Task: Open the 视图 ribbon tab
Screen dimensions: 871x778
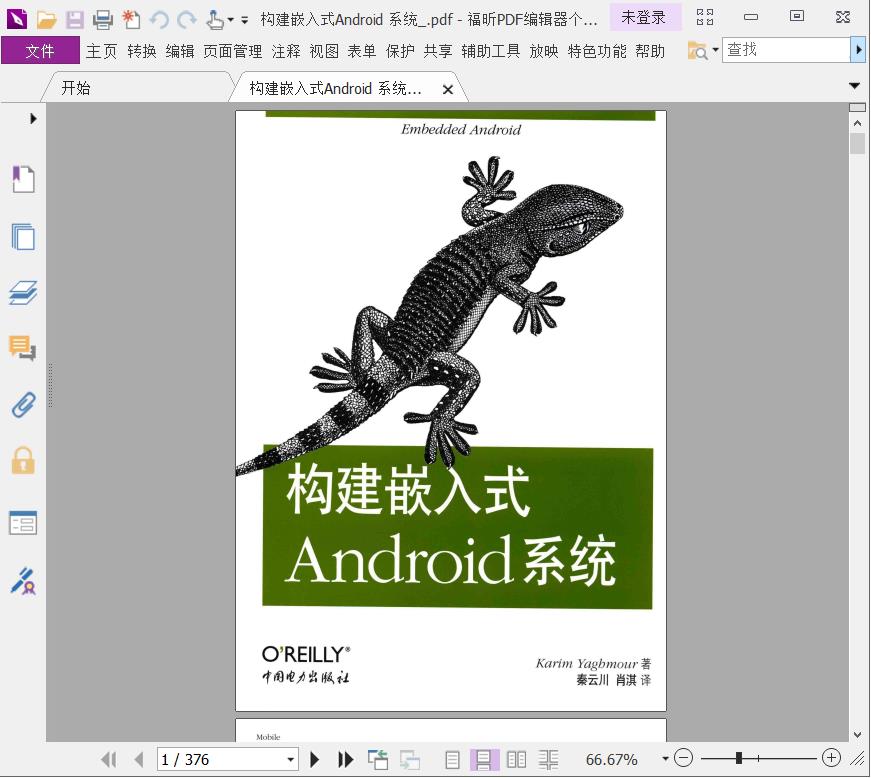Action: pos(324,51)
